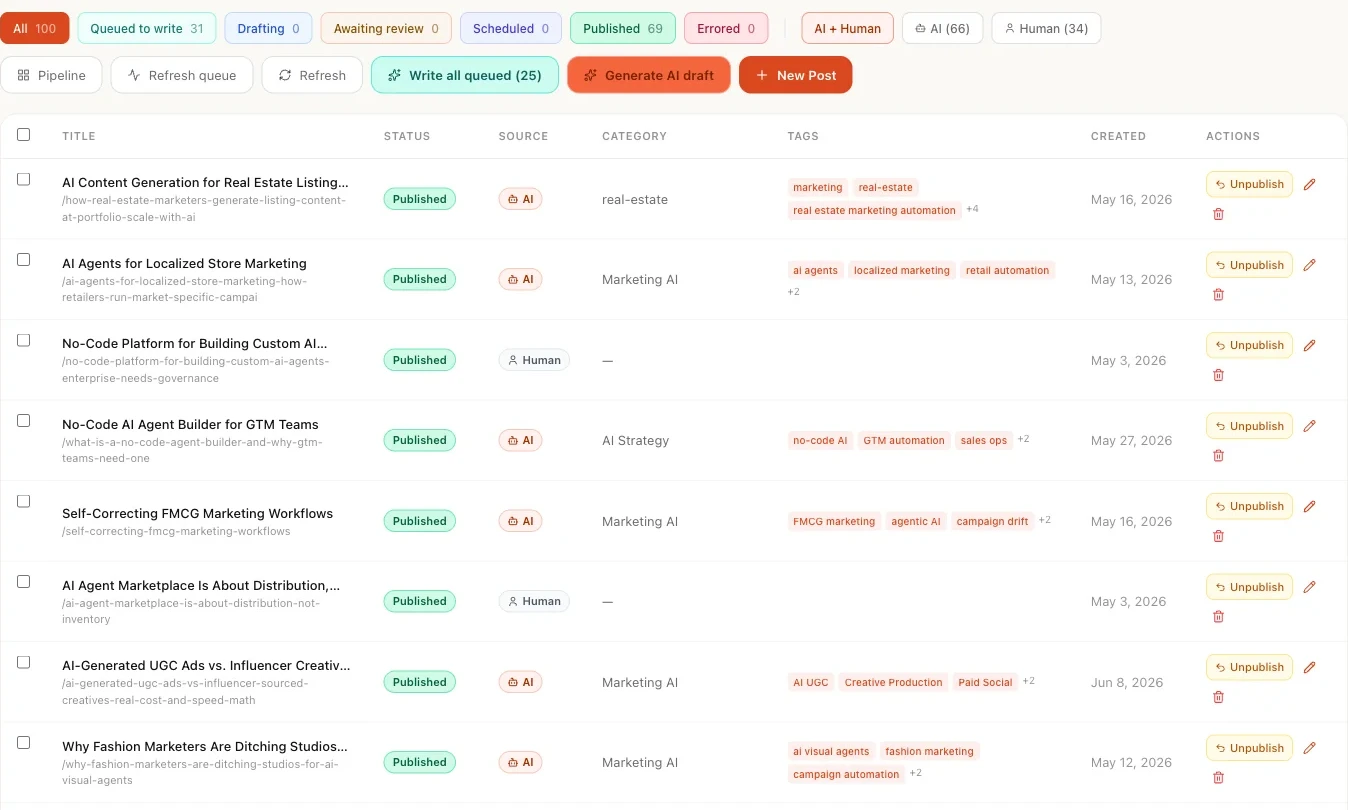This screenshot has width=1348, height=810.
Task: Delete the Why Fashion Marketers Are Ditching Studios post
Action: click(1218, 778)
